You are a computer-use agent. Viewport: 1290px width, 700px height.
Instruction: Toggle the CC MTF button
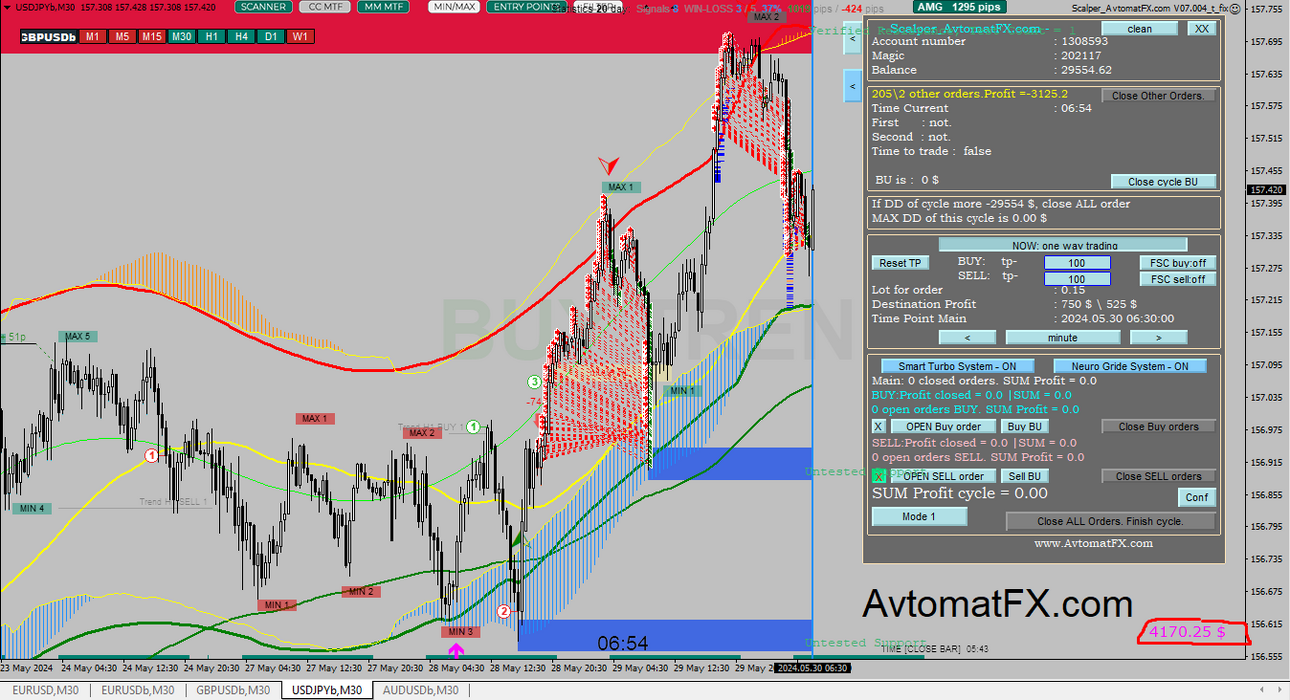[x=324, y=7]
